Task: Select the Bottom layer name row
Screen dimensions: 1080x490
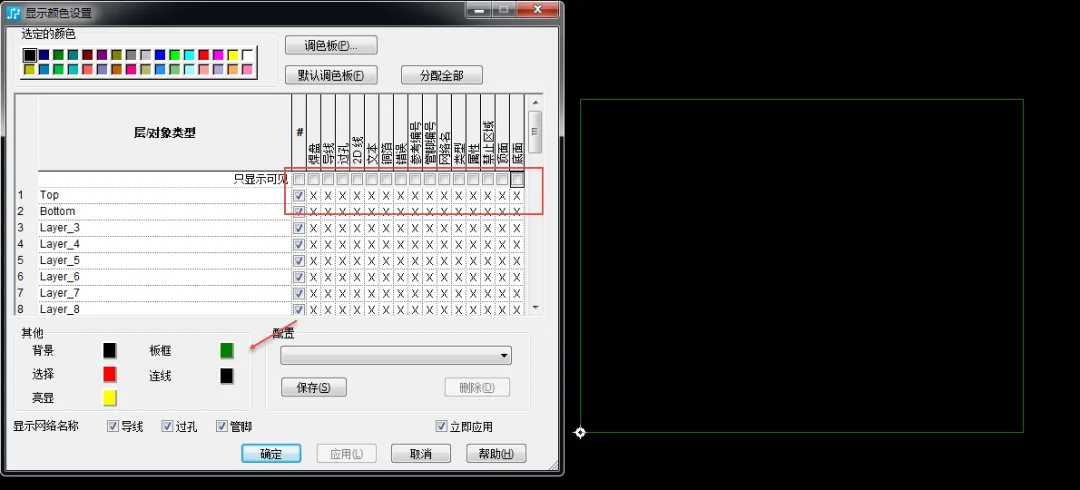Action: coord(165,212)
